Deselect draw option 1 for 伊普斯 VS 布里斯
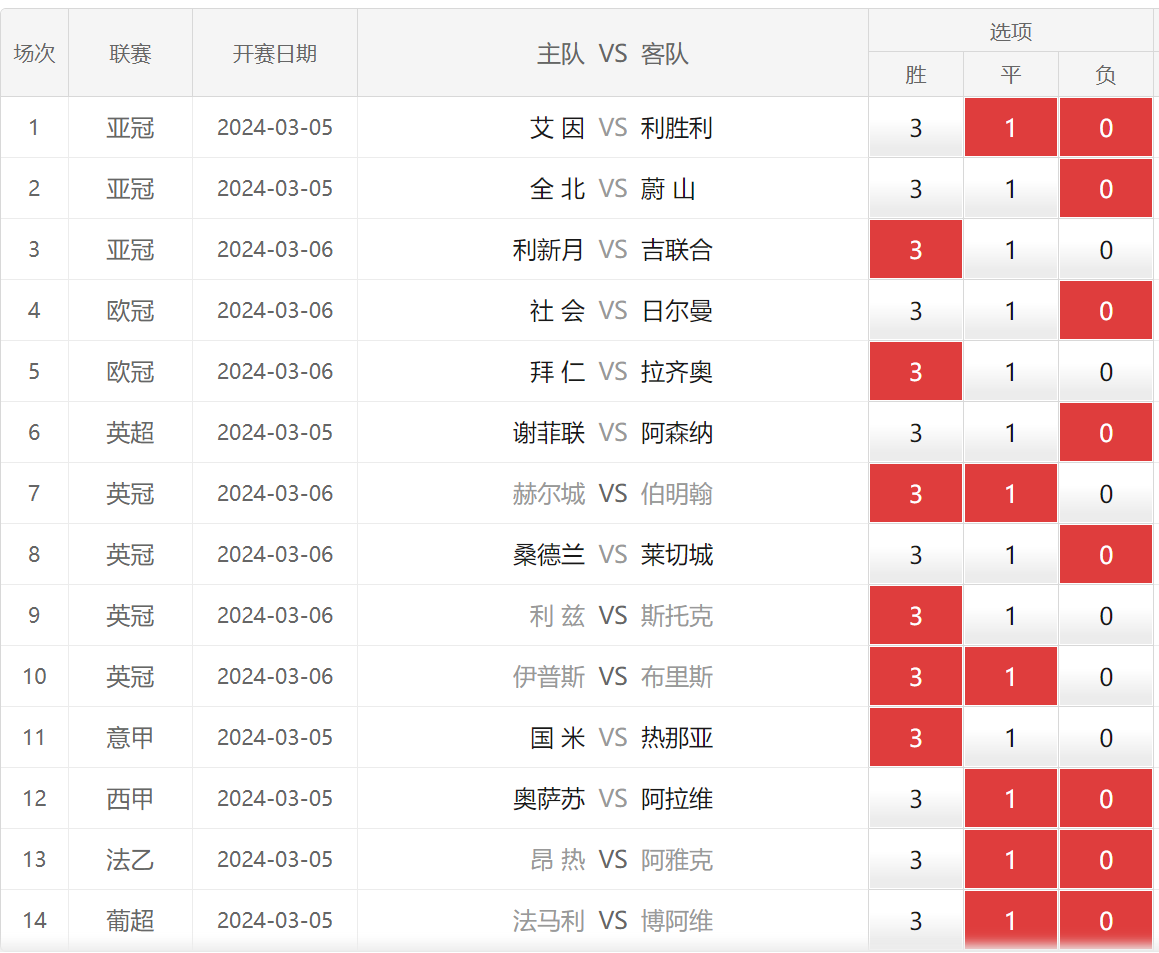This screenshot has height=953, width=1159. pyautogui.click(x=1010, y=676)
